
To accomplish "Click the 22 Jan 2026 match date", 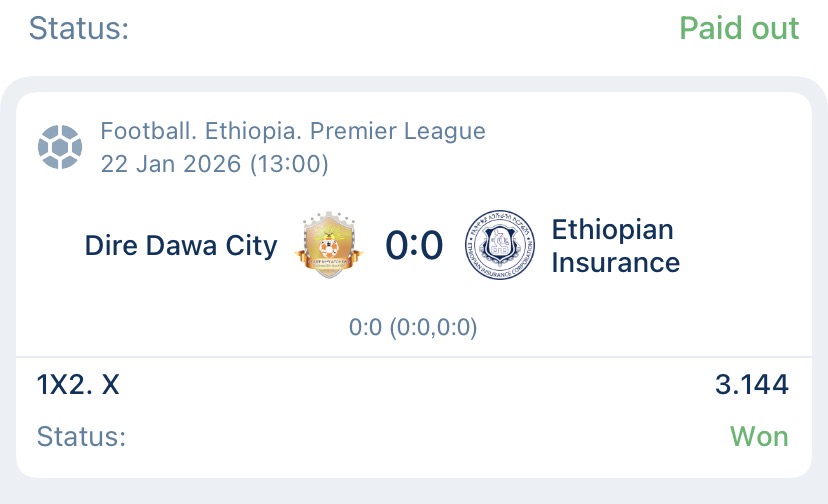I will pyautogui.click(x=169, y=163).
